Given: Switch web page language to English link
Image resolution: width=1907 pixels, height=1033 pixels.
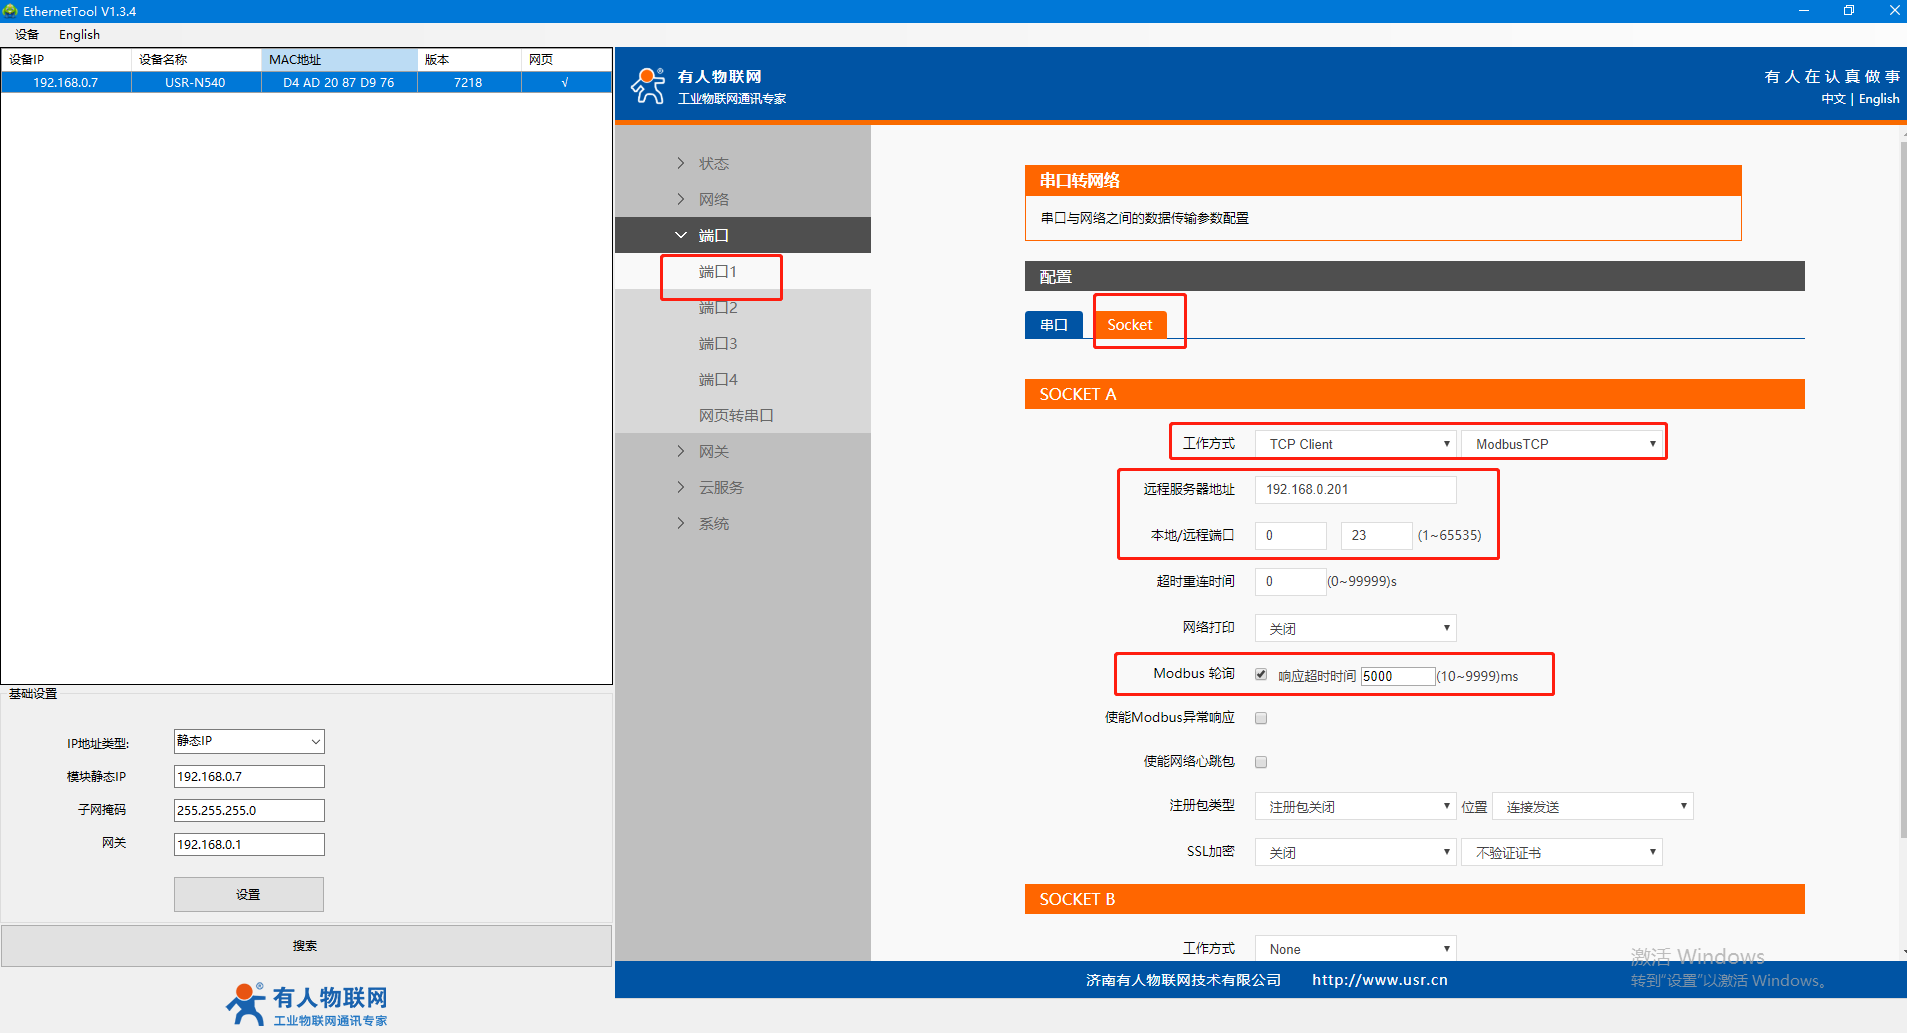Looking at the screenshot, I should 1878,99.
